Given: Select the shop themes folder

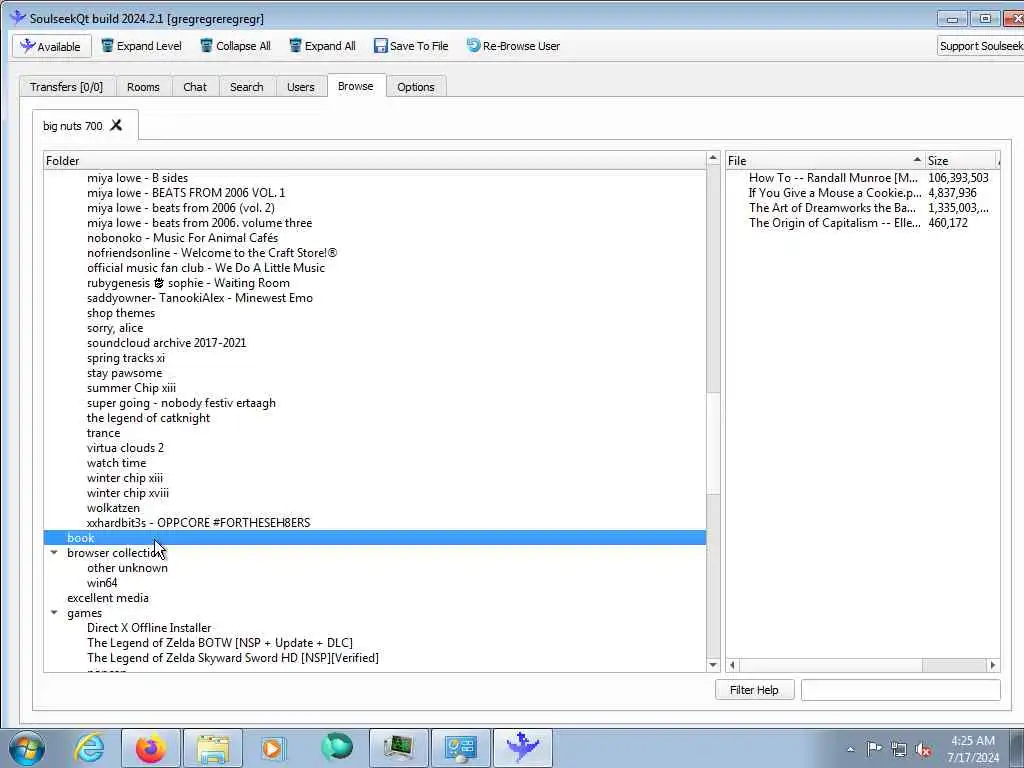Looking at the screenshot, I should pyautogui.click(x=121, y=312).
